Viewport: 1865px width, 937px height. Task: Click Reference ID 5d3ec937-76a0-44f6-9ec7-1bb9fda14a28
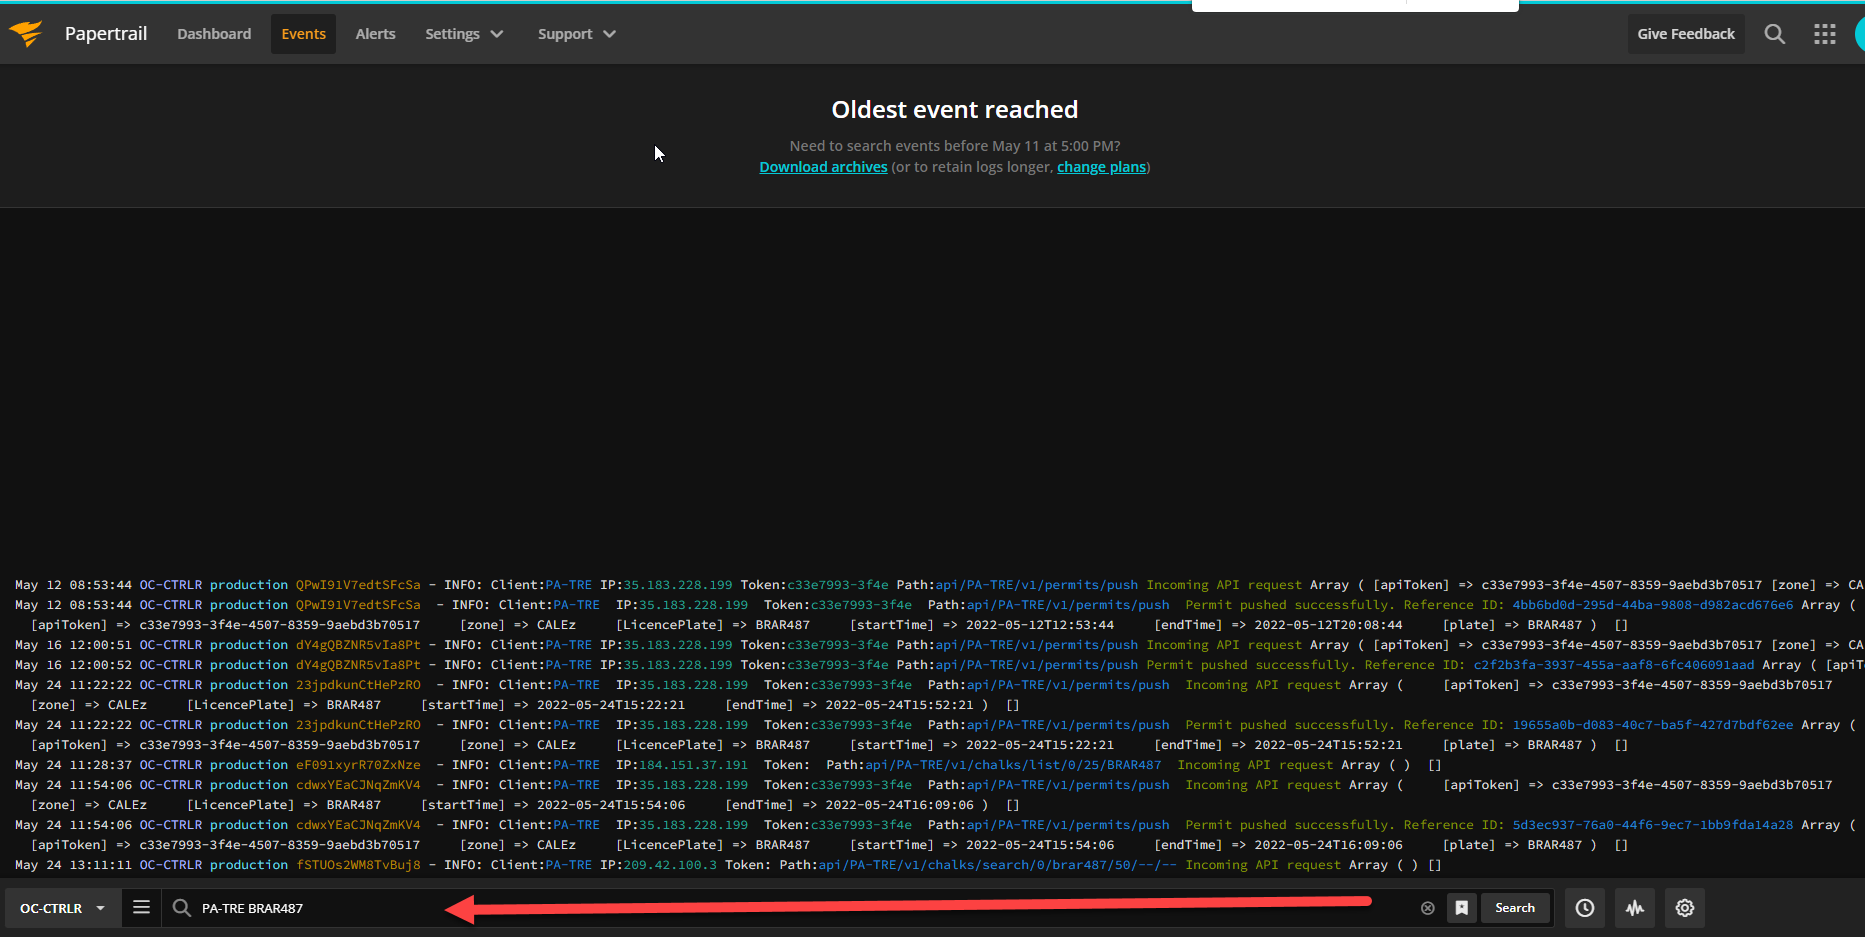[x=1652, y=825]
